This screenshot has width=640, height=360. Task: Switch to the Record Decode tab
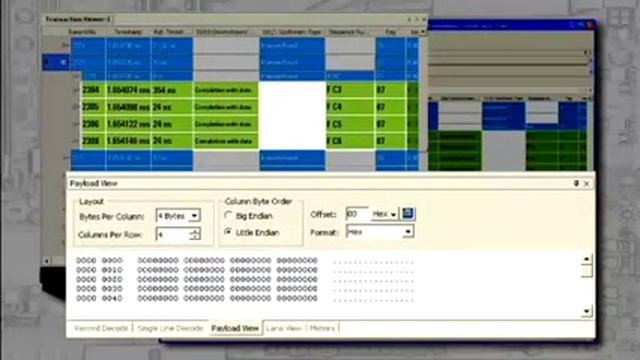(x=101, y=328)
